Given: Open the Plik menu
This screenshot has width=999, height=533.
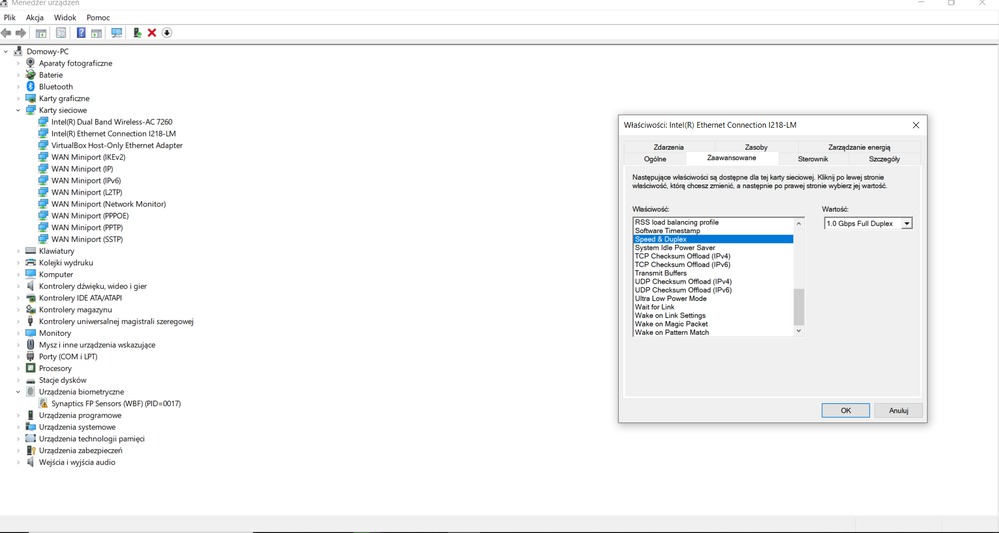Looking at the screenshot, I should click(10, 18).
